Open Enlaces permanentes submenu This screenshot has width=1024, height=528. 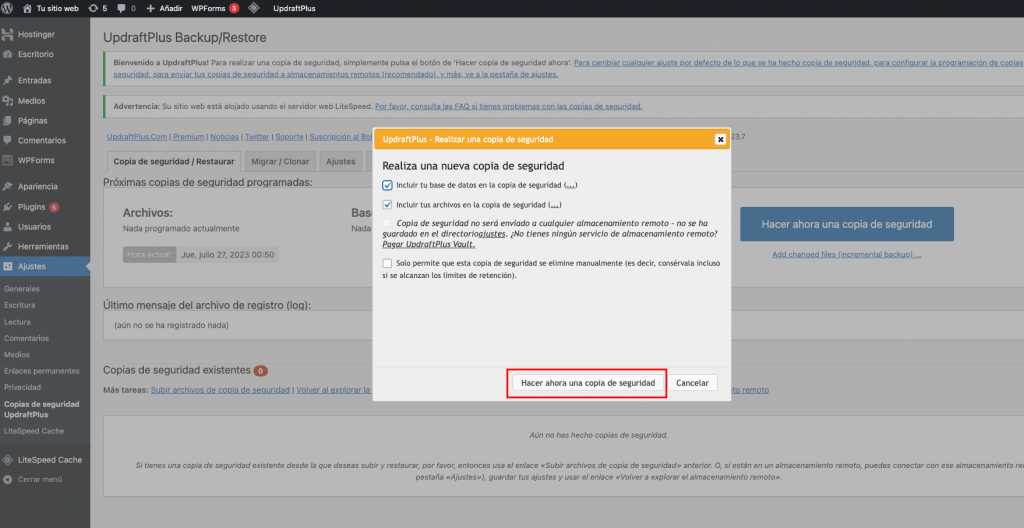point(42,371)
